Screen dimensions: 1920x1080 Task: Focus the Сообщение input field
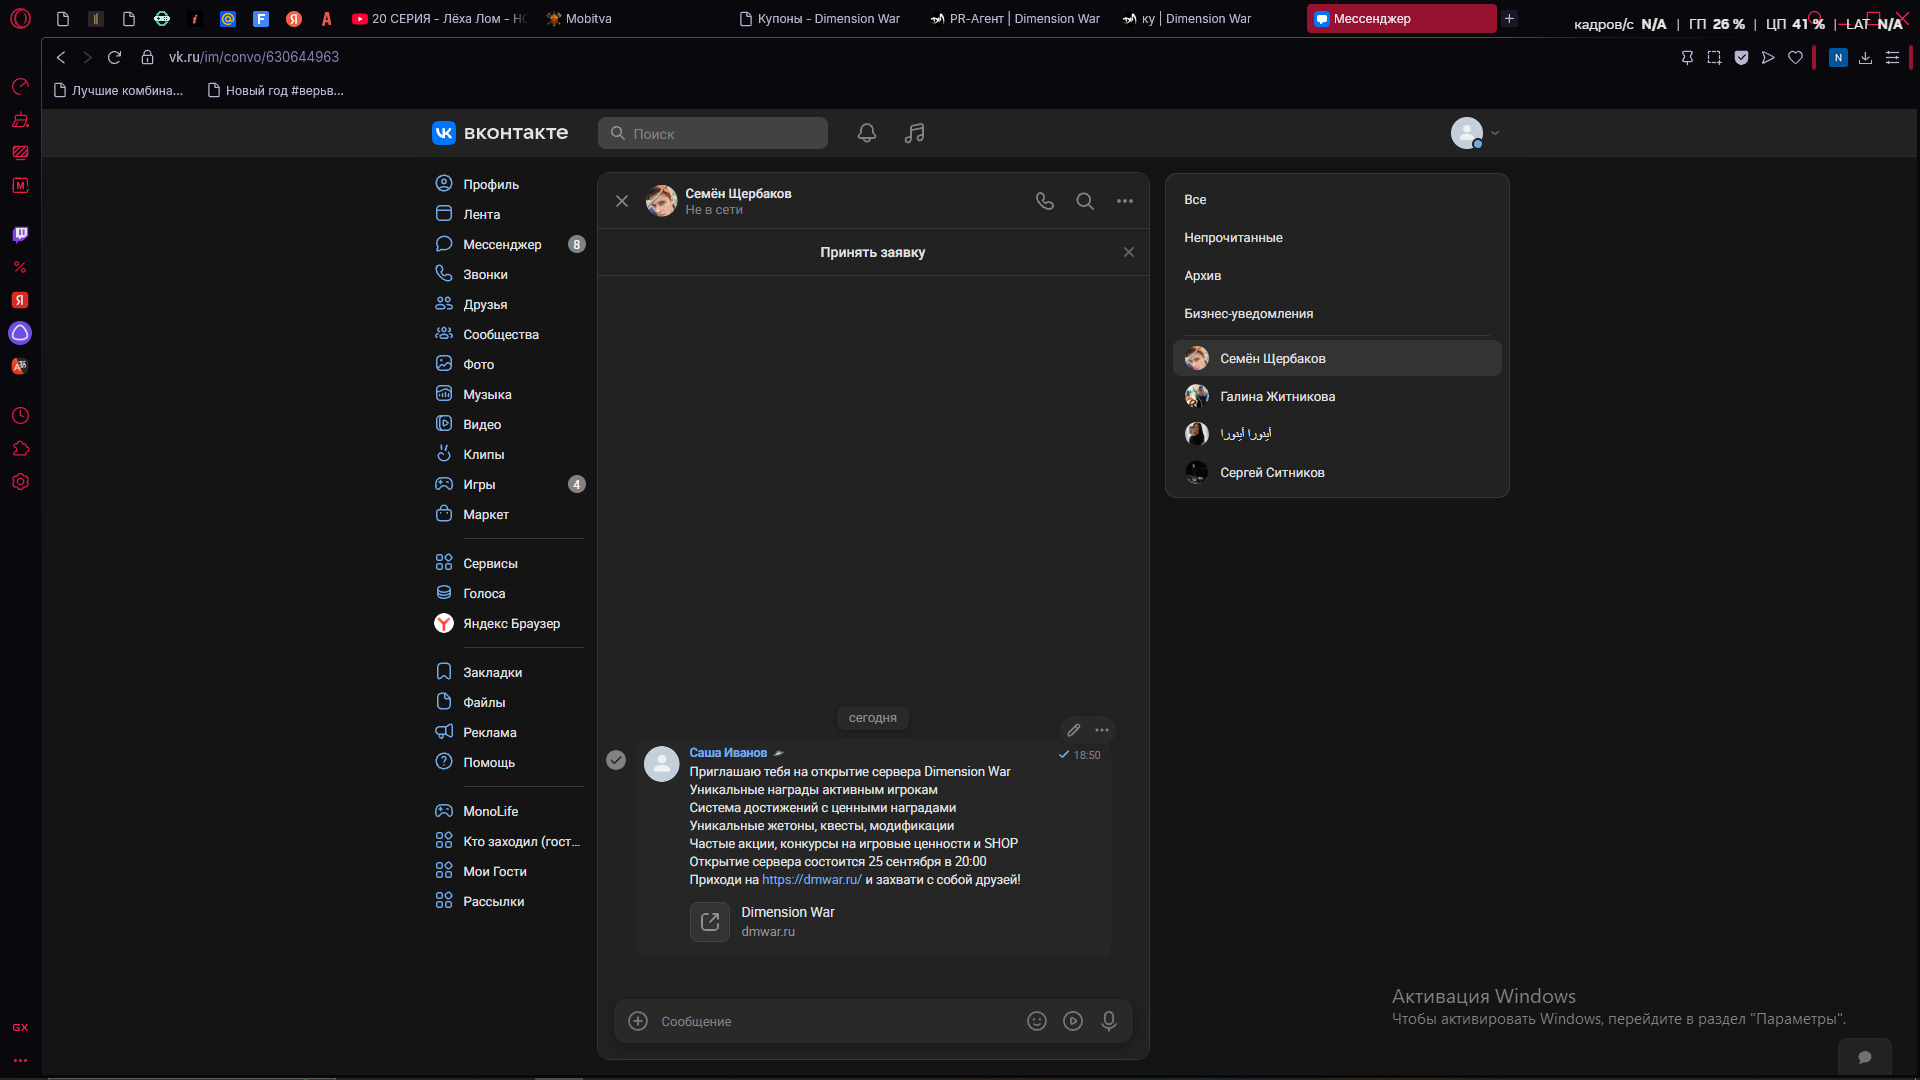(x=836, y=1021)
